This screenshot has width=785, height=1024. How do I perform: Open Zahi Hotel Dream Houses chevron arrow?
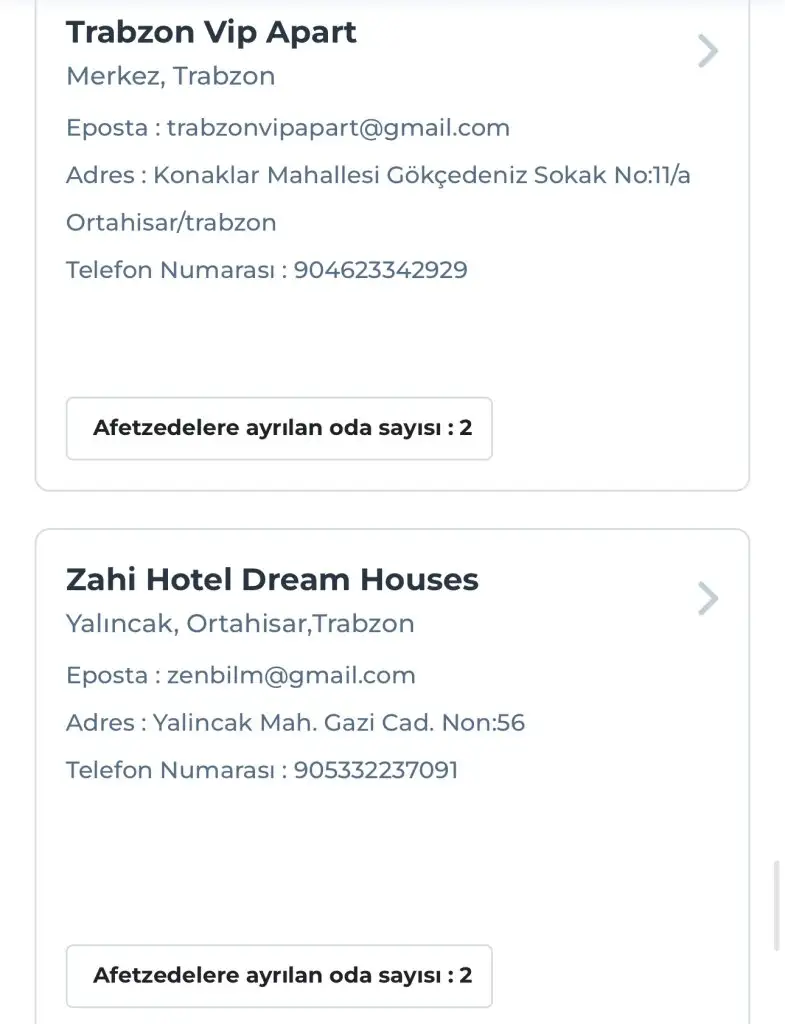(708, 599)
